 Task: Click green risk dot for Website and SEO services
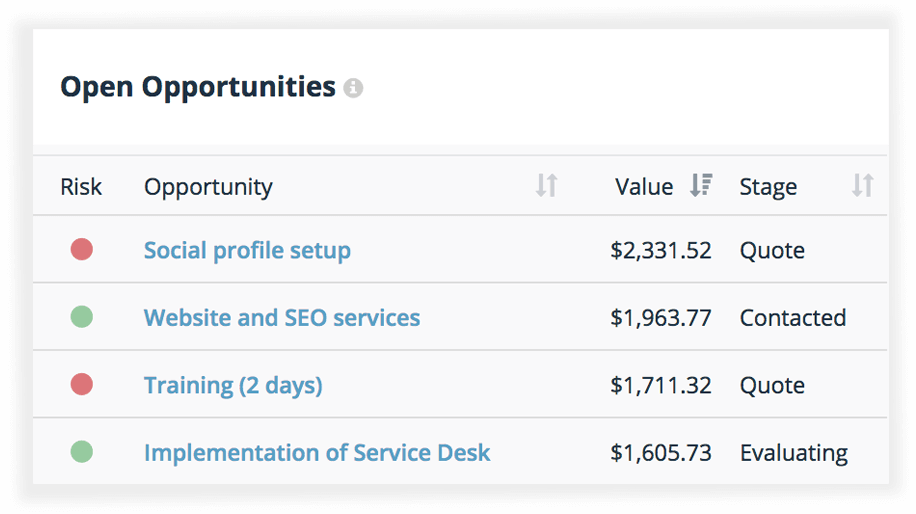pyautogui.click(x=82, y=317)
